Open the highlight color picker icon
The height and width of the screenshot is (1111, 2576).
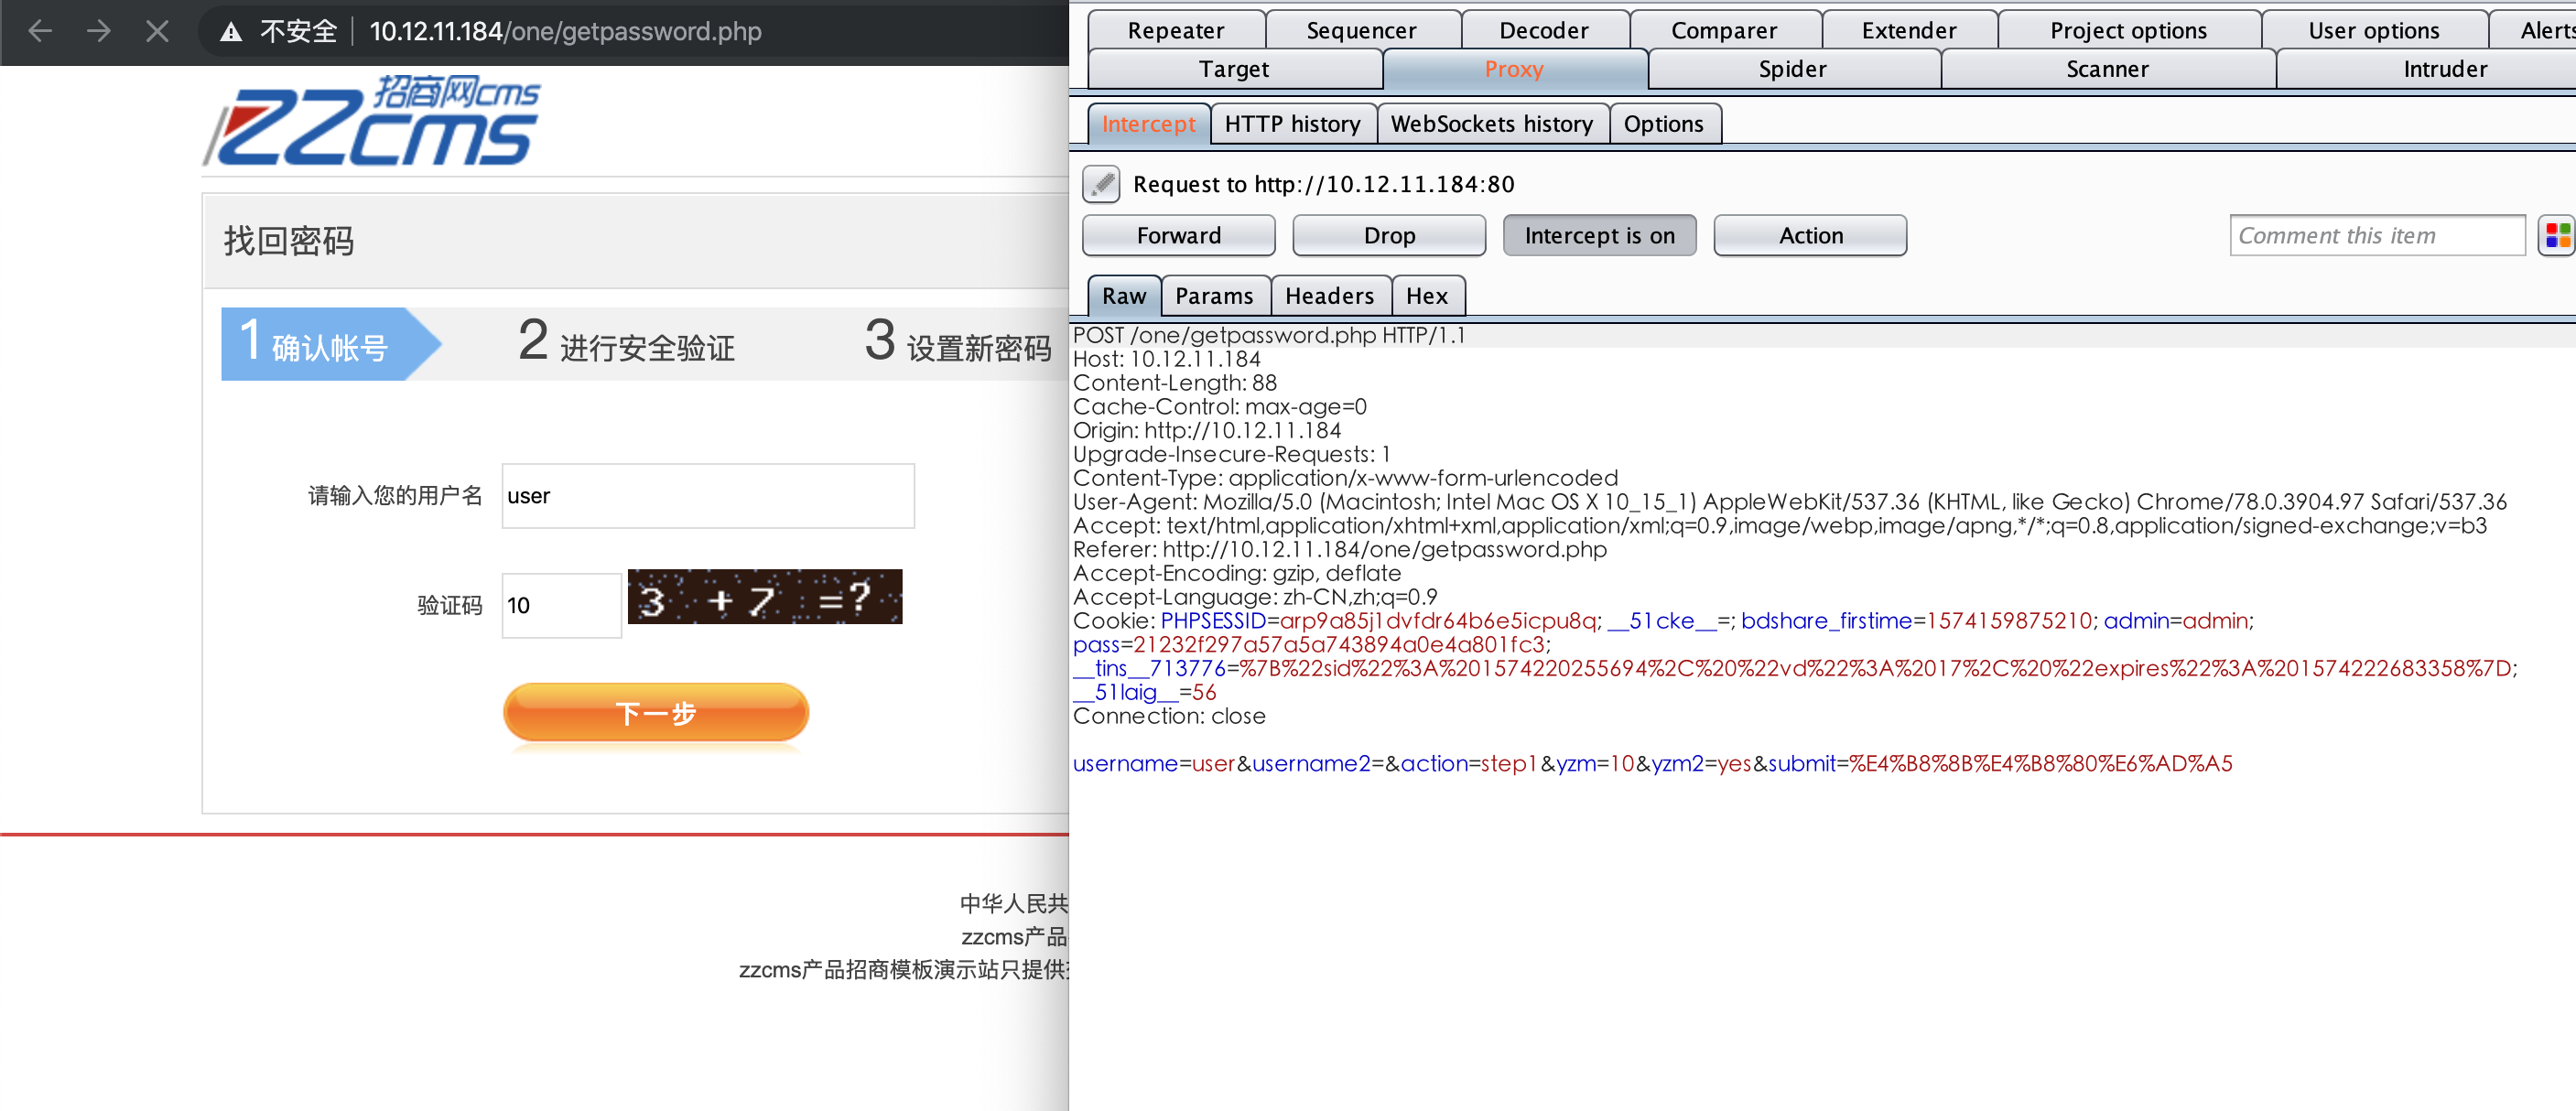pos(2556,236)
